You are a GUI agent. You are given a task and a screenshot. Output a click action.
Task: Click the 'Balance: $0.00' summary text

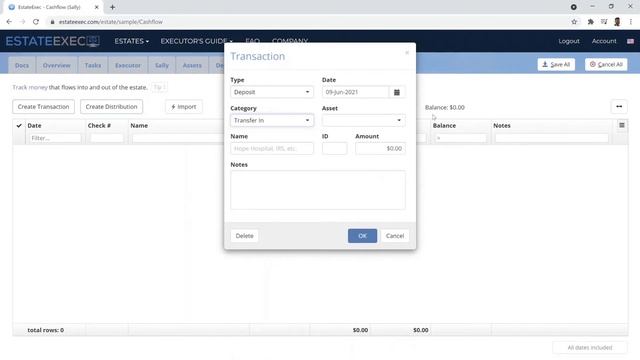pyautogui.click(x=444, y=107)
